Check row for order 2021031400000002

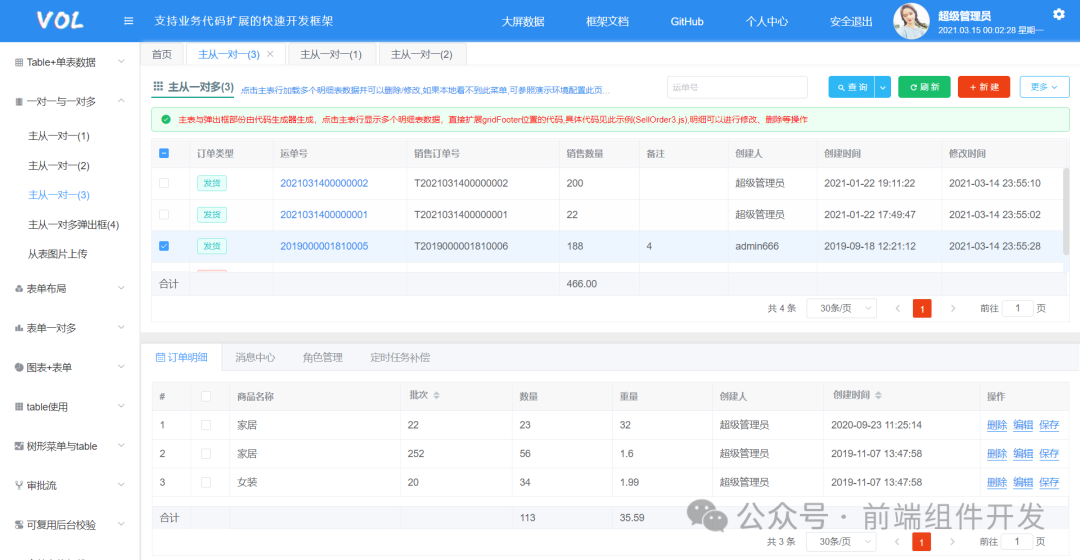coord(164,183)
